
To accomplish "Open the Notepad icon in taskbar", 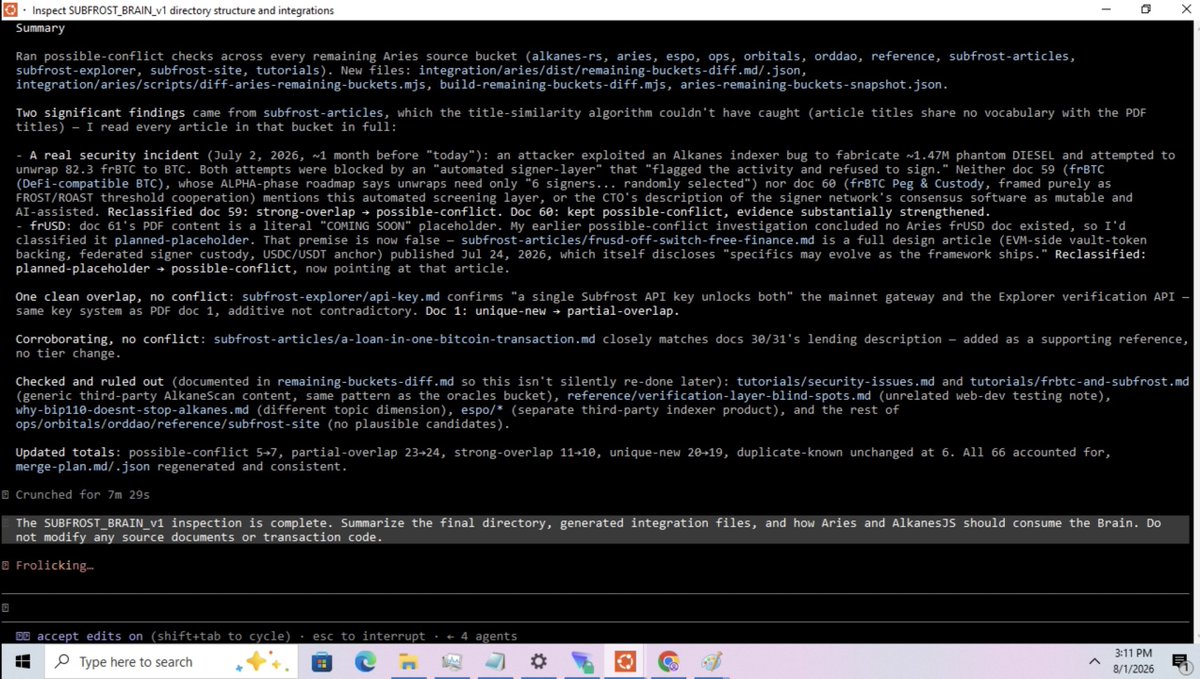I will (495, 661).
